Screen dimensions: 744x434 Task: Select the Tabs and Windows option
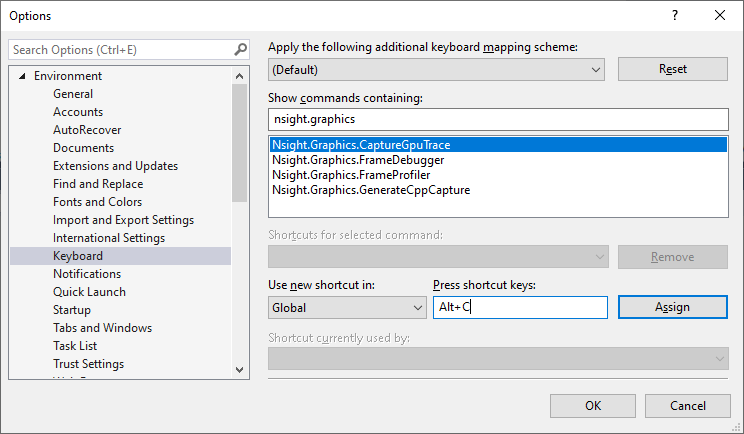pyautogui.click(x=102, y=328)
